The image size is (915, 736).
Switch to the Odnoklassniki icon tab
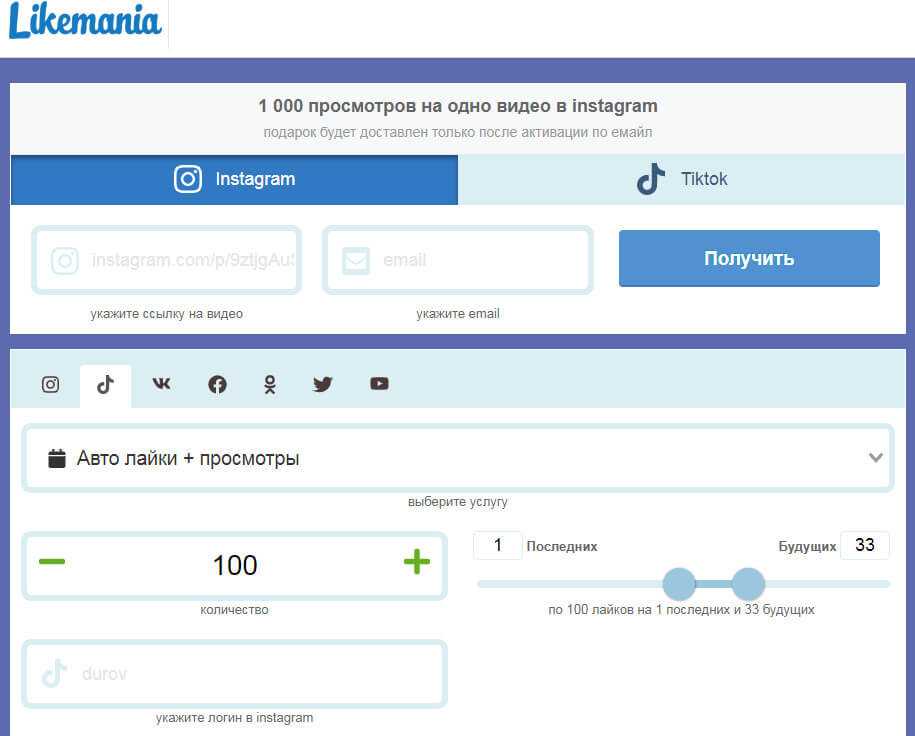coord(269,384)
